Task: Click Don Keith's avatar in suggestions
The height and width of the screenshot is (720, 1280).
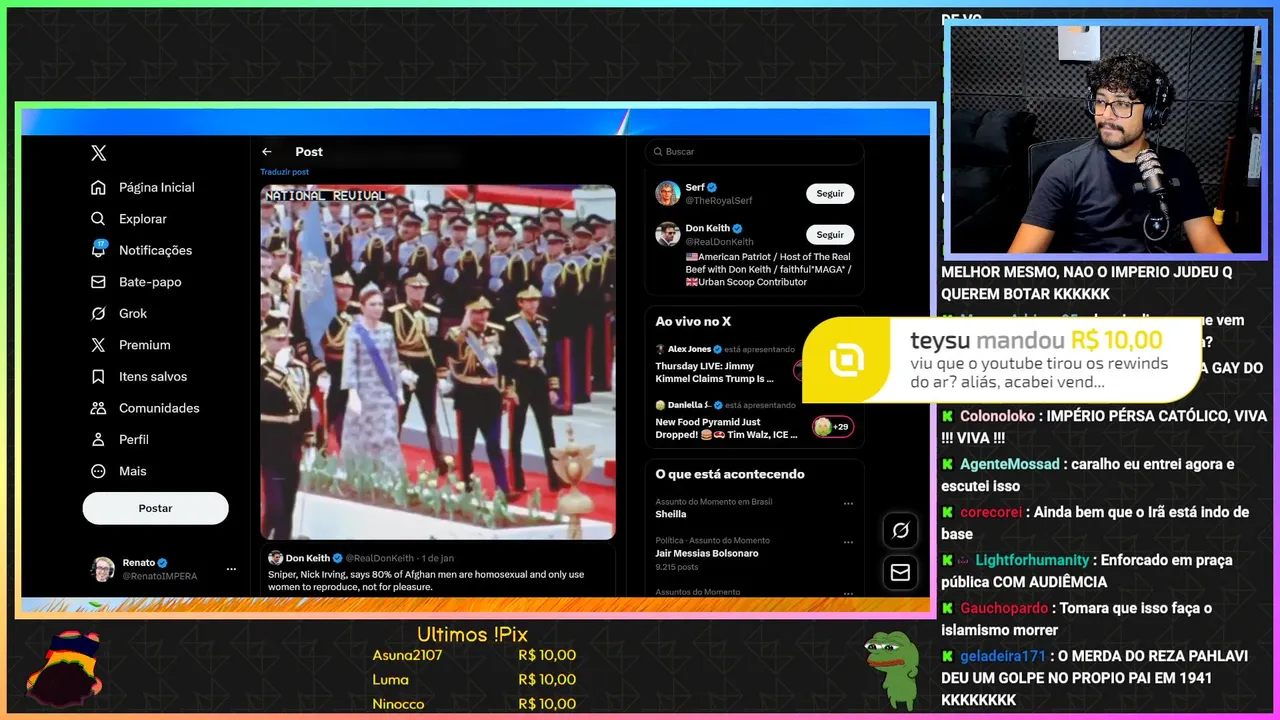Action: click(668, 234)
